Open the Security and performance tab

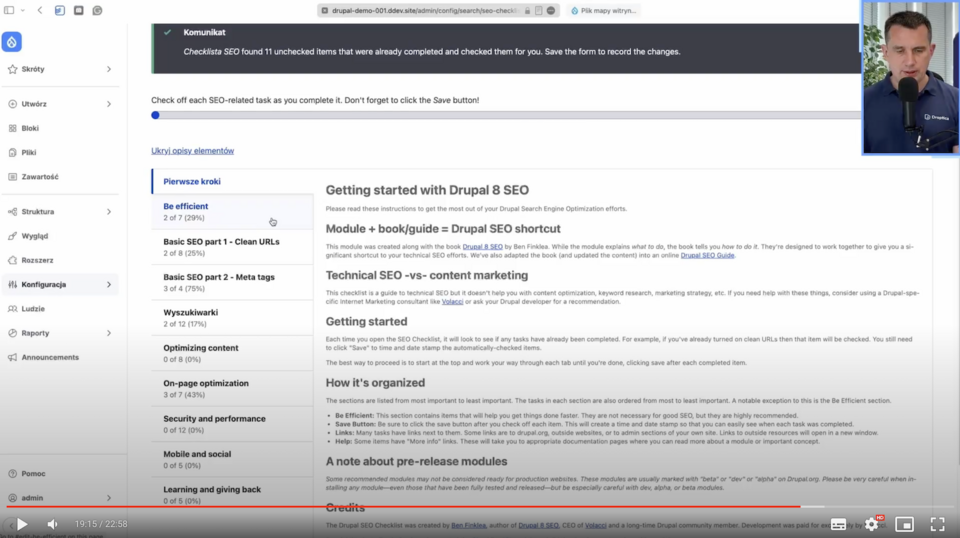[233, 424]
